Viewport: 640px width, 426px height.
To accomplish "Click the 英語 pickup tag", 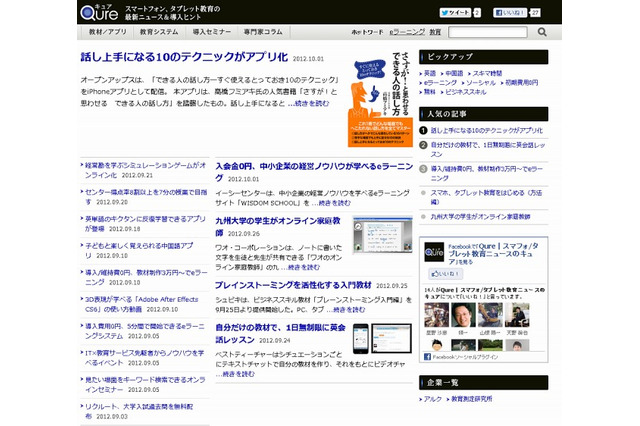I will click(x=430, y=73).
